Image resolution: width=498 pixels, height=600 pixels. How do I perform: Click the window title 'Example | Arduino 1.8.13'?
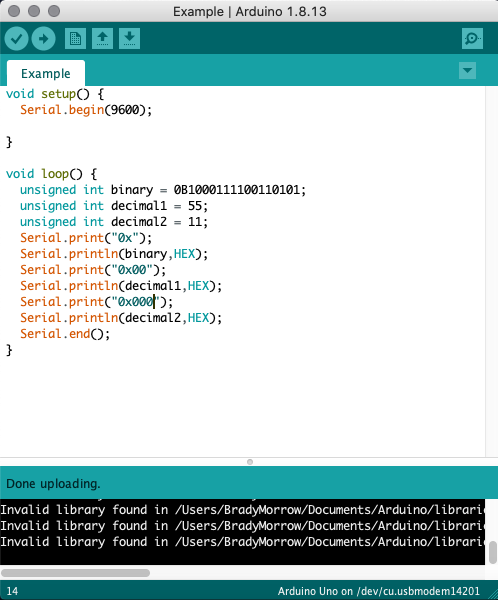click(250, 11)
